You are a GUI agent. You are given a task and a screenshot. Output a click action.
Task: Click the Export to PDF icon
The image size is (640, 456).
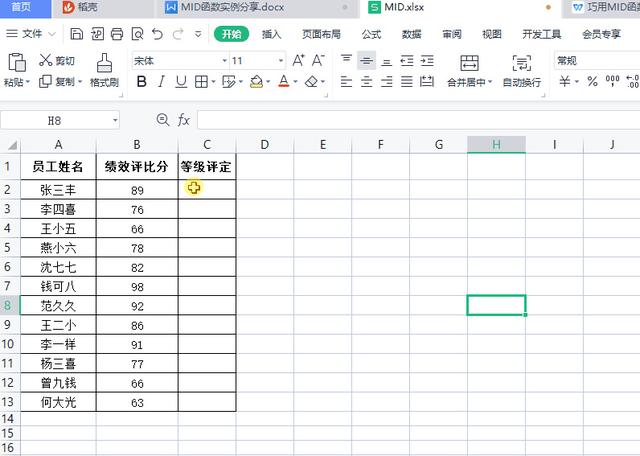point(97,34)
